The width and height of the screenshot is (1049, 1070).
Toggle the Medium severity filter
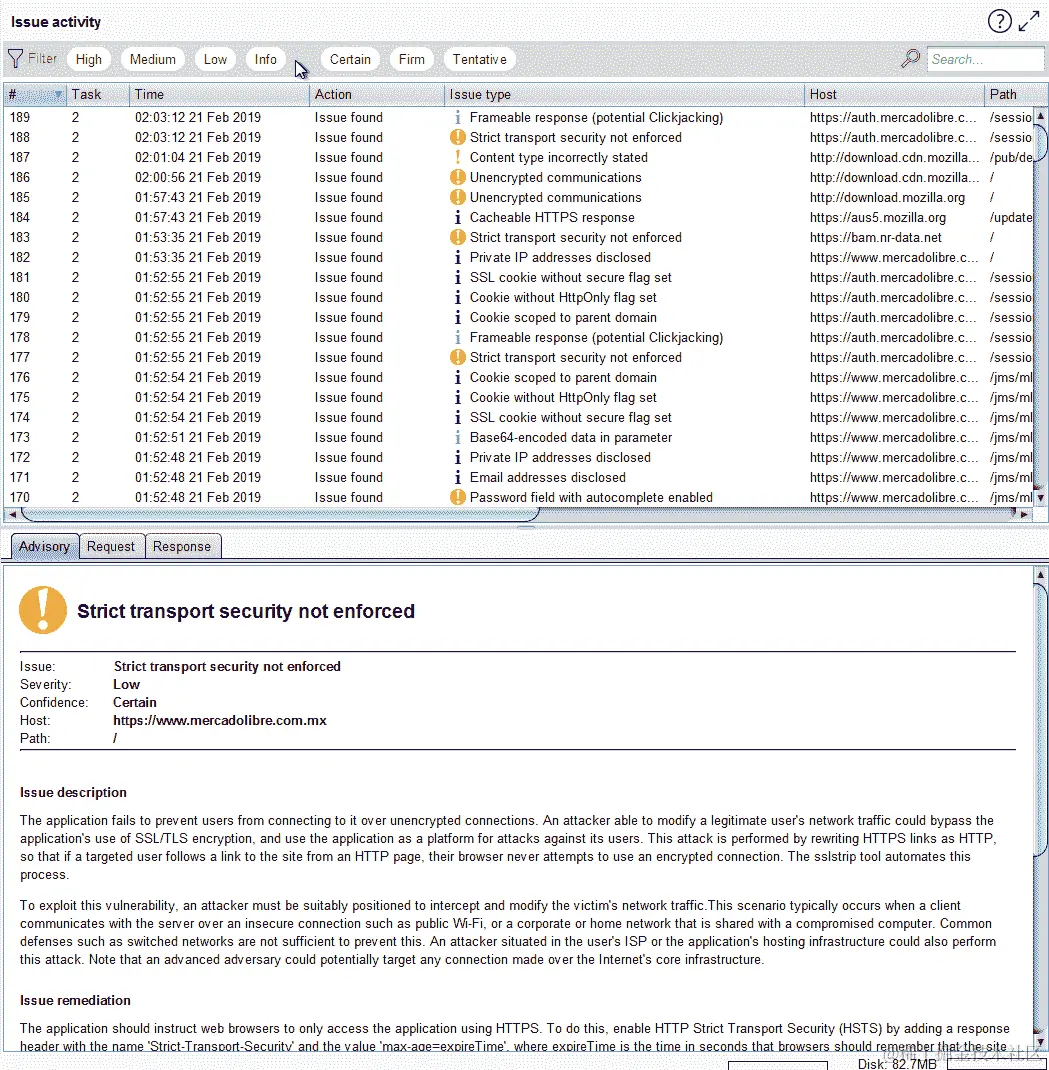(x=153, y=59)
